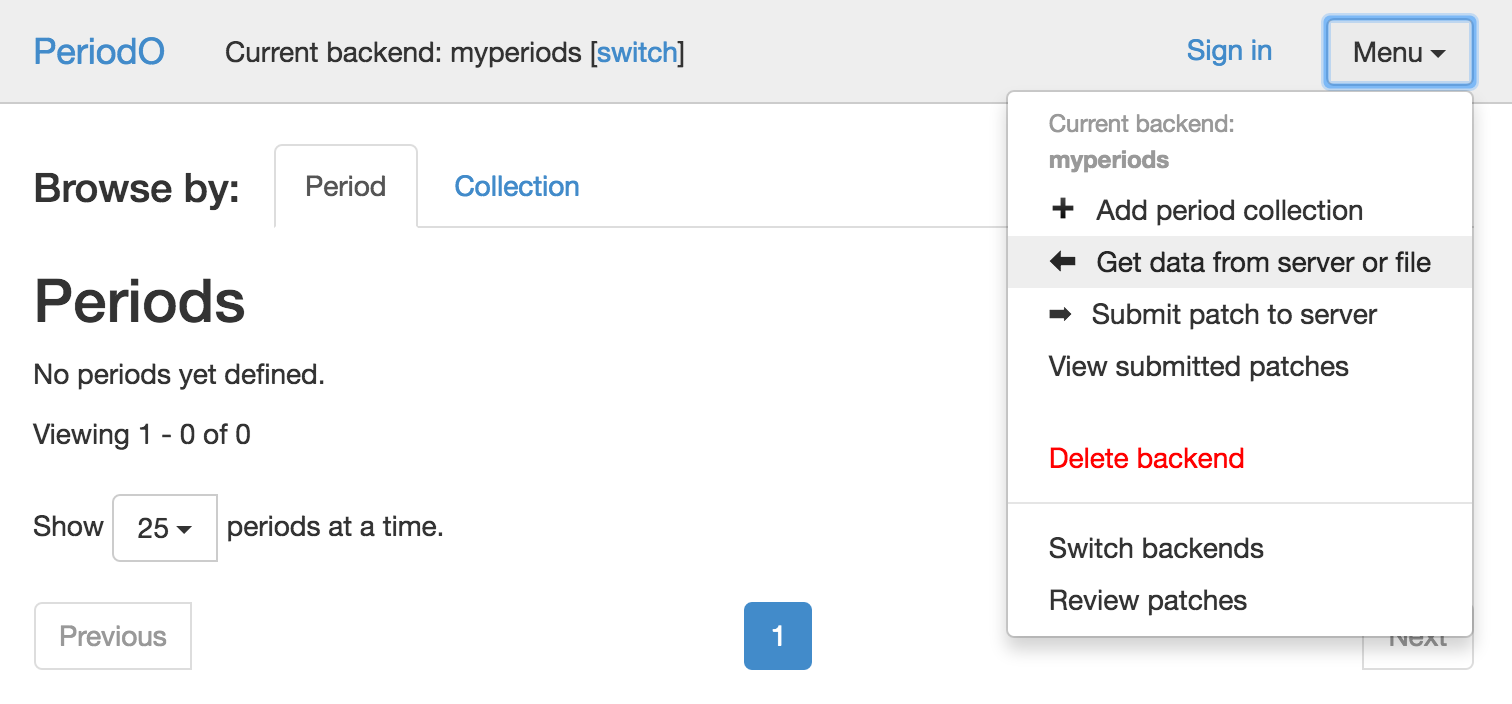The height and width of the screenshot is (704, 1512).
Task: Expand the Show count selector arrow
Action: (x=183, y=529)
